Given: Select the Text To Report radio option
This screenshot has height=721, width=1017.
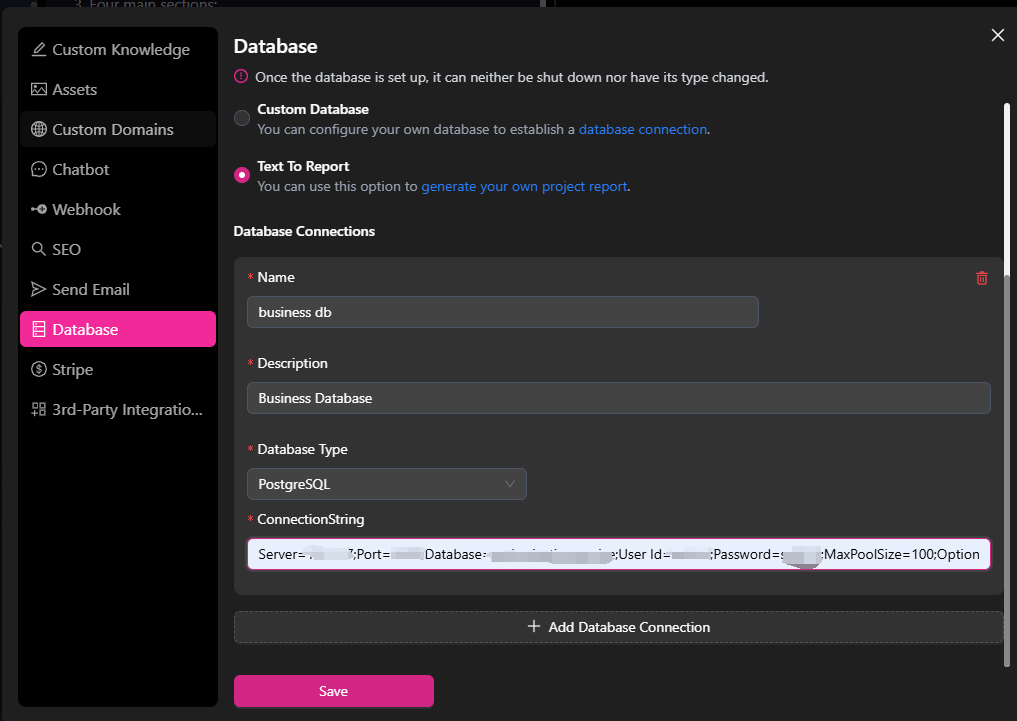Looking at the screenshot, I should point(242,175).
